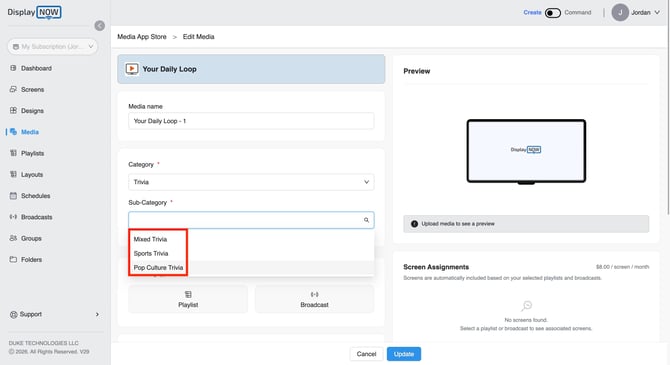This screenshot has height=365, width=670.
Task: Click the Designs sidebar icon
Action: pos(13,110)
